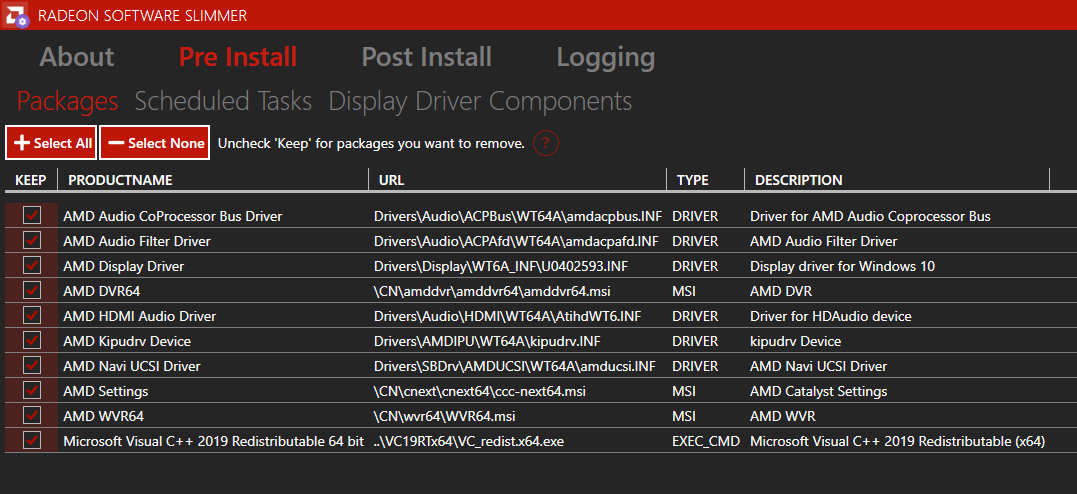The image size is (1077, 494).
Task: Untick Keep for Microsoft Visual C++ 2019 Redistributable
Action: pyautogui.click(x=32, y=441)
